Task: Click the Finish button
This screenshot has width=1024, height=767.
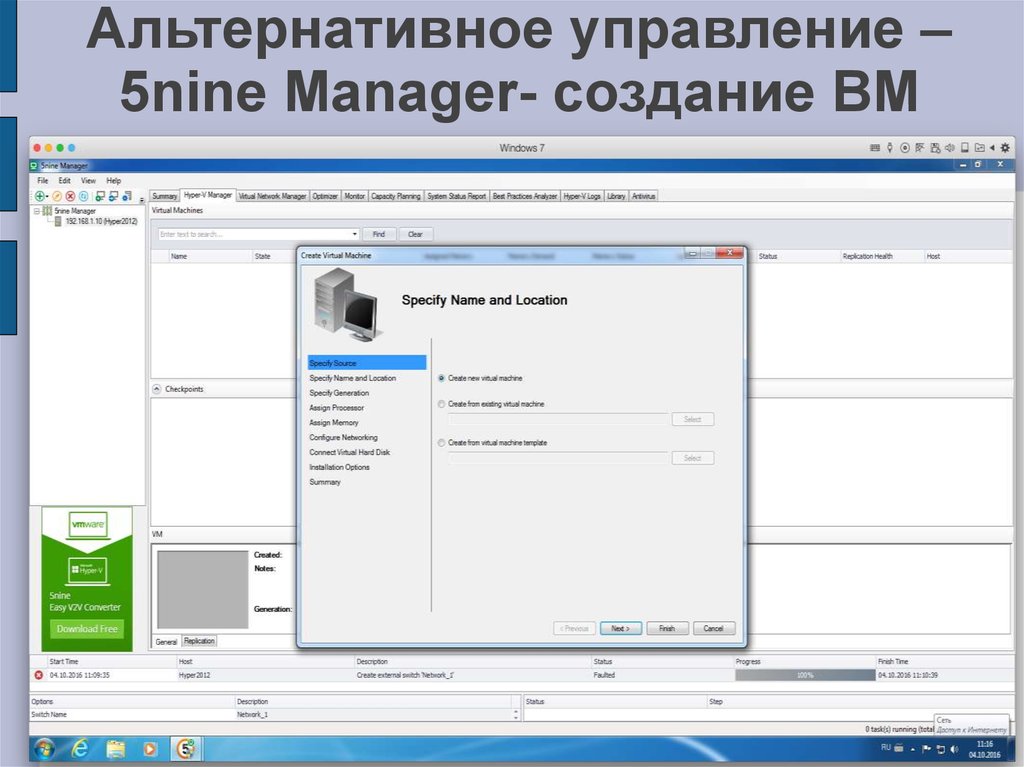Action: [x=667, y=628]
